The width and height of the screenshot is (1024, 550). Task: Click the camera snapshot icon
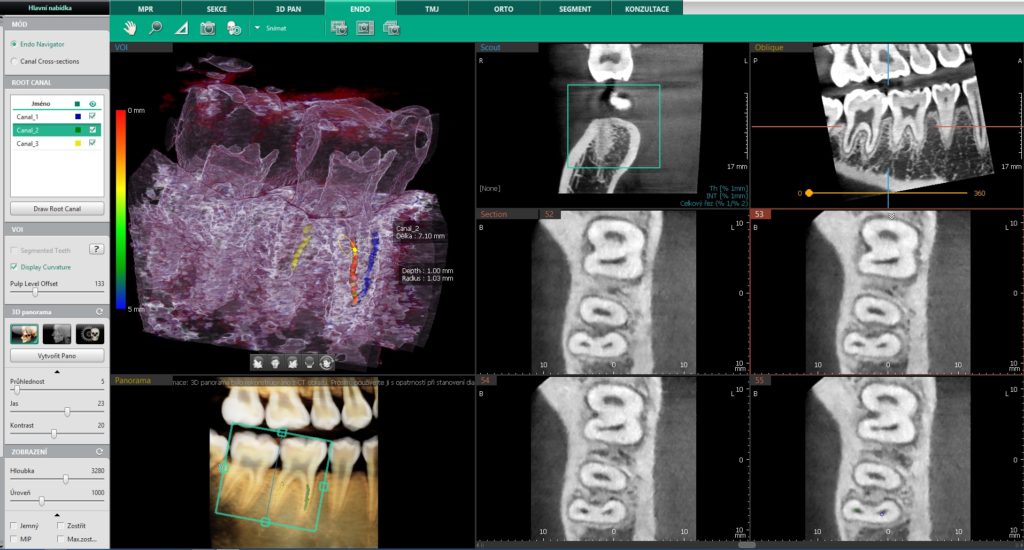[207, 28]
